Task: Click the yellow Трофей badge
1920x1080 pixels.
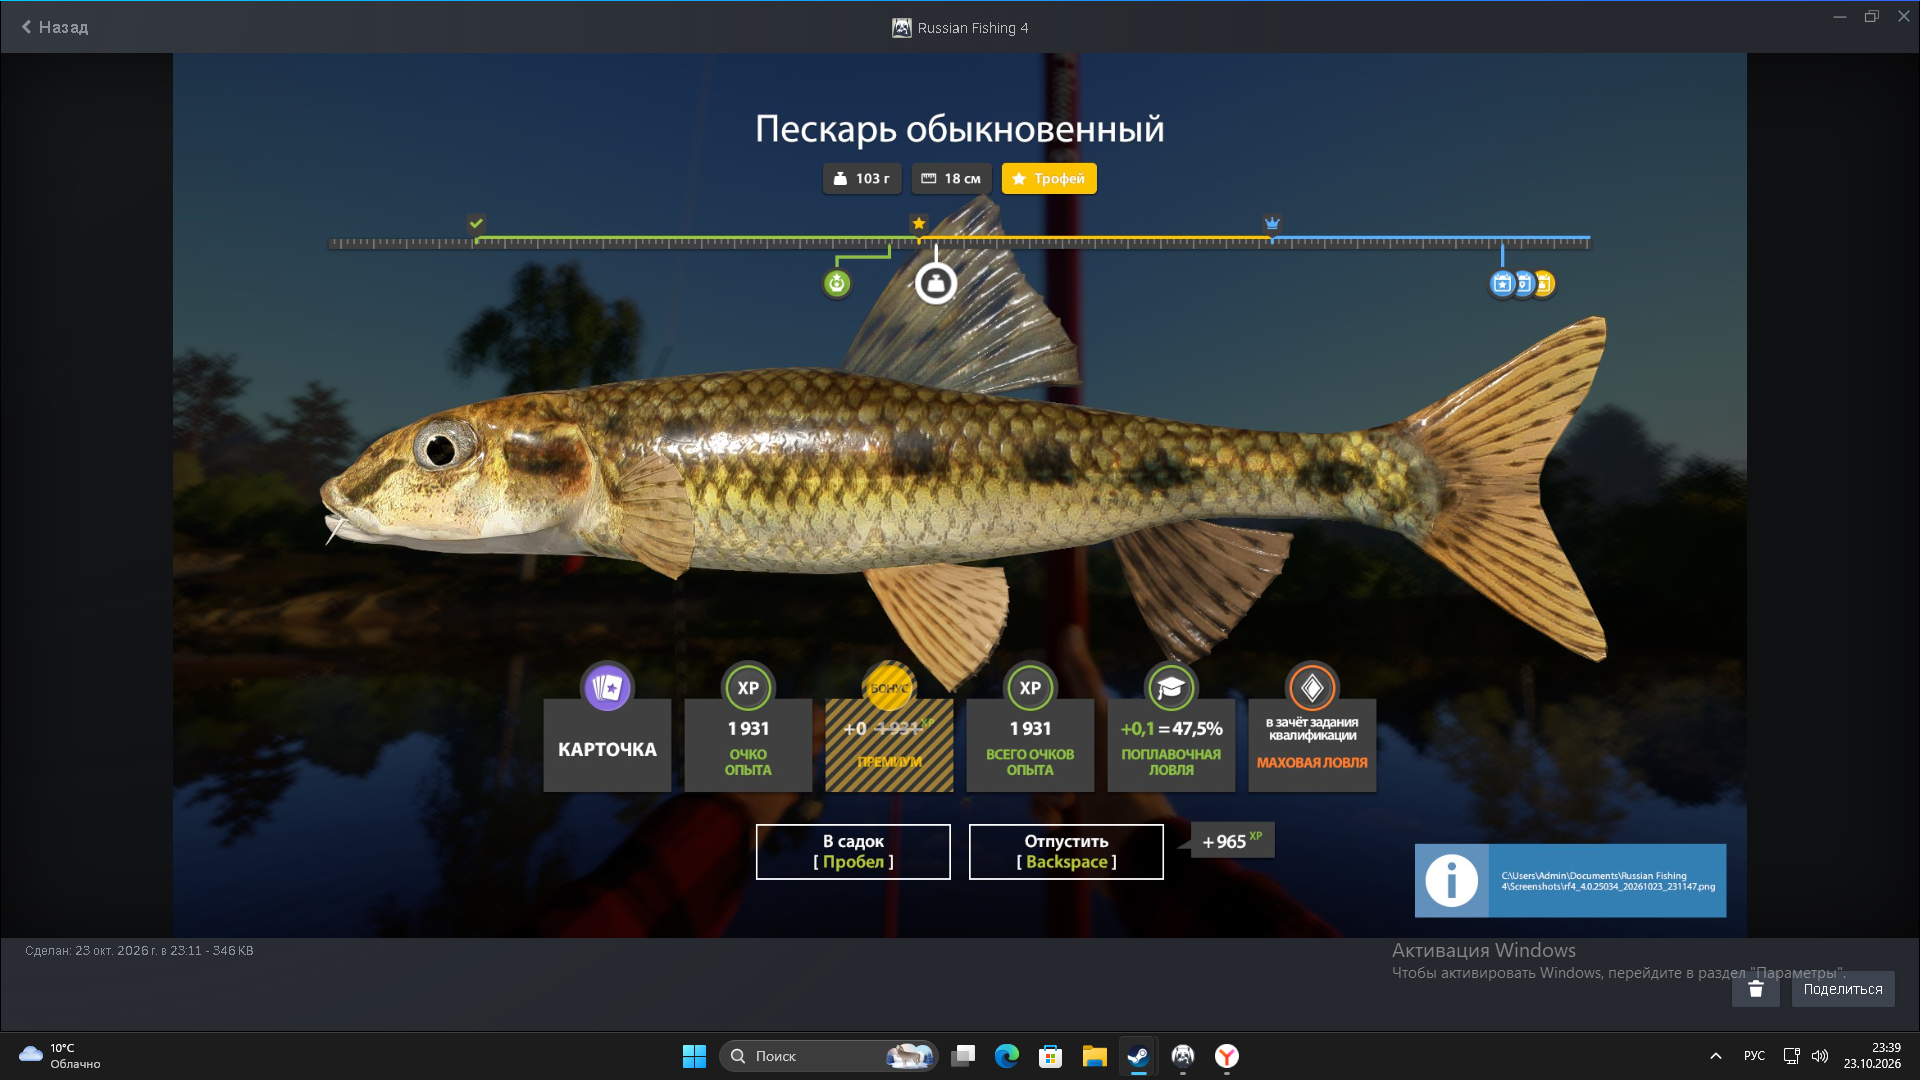Action: 1049,178
